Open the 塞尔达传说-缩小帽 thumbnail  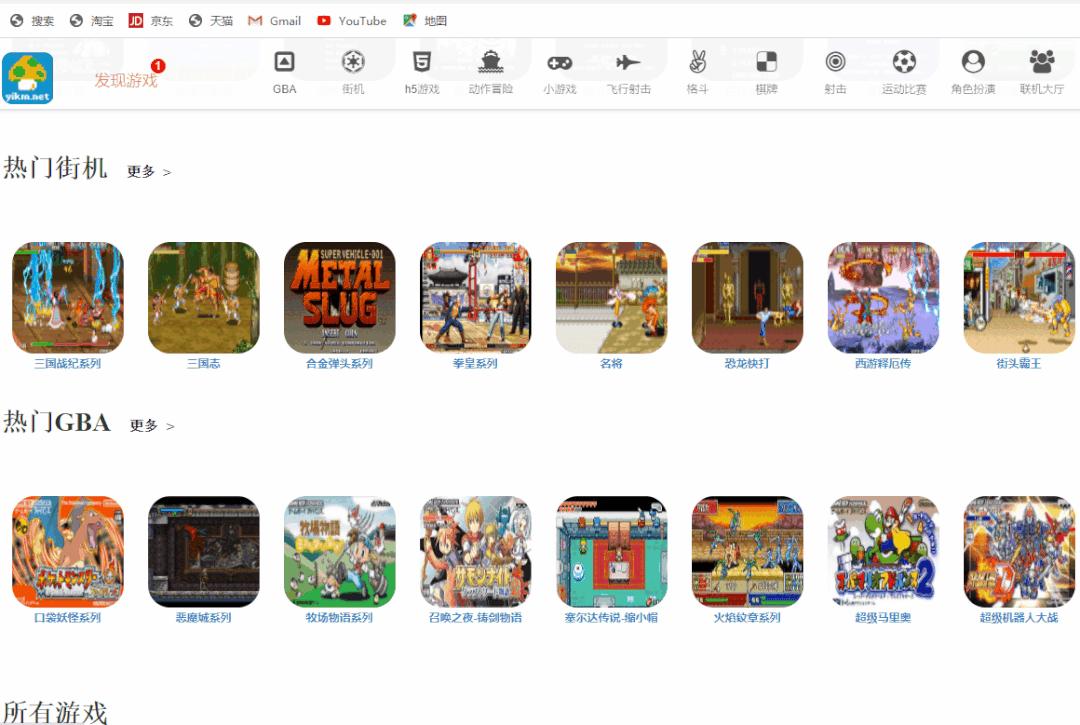(612, 551)
